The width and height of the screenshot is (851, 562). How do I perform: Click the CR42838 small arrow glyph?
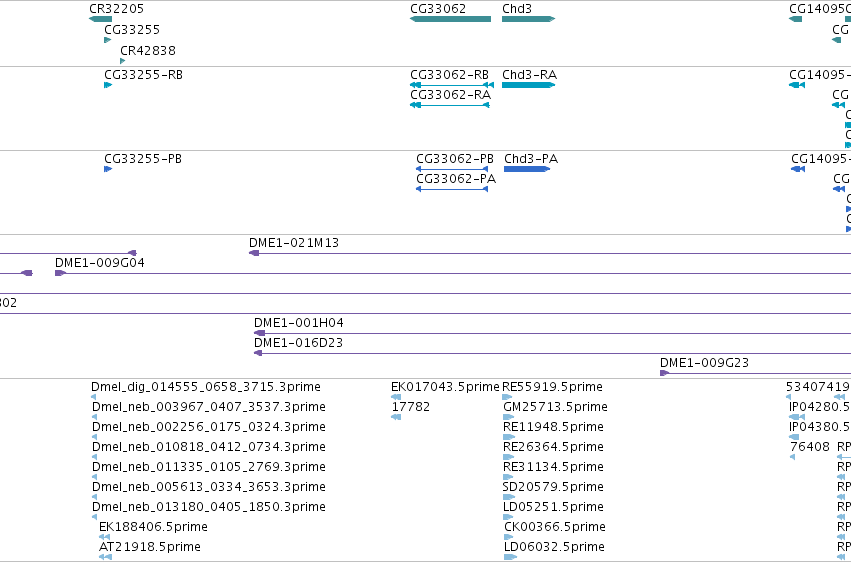(123, 61)
